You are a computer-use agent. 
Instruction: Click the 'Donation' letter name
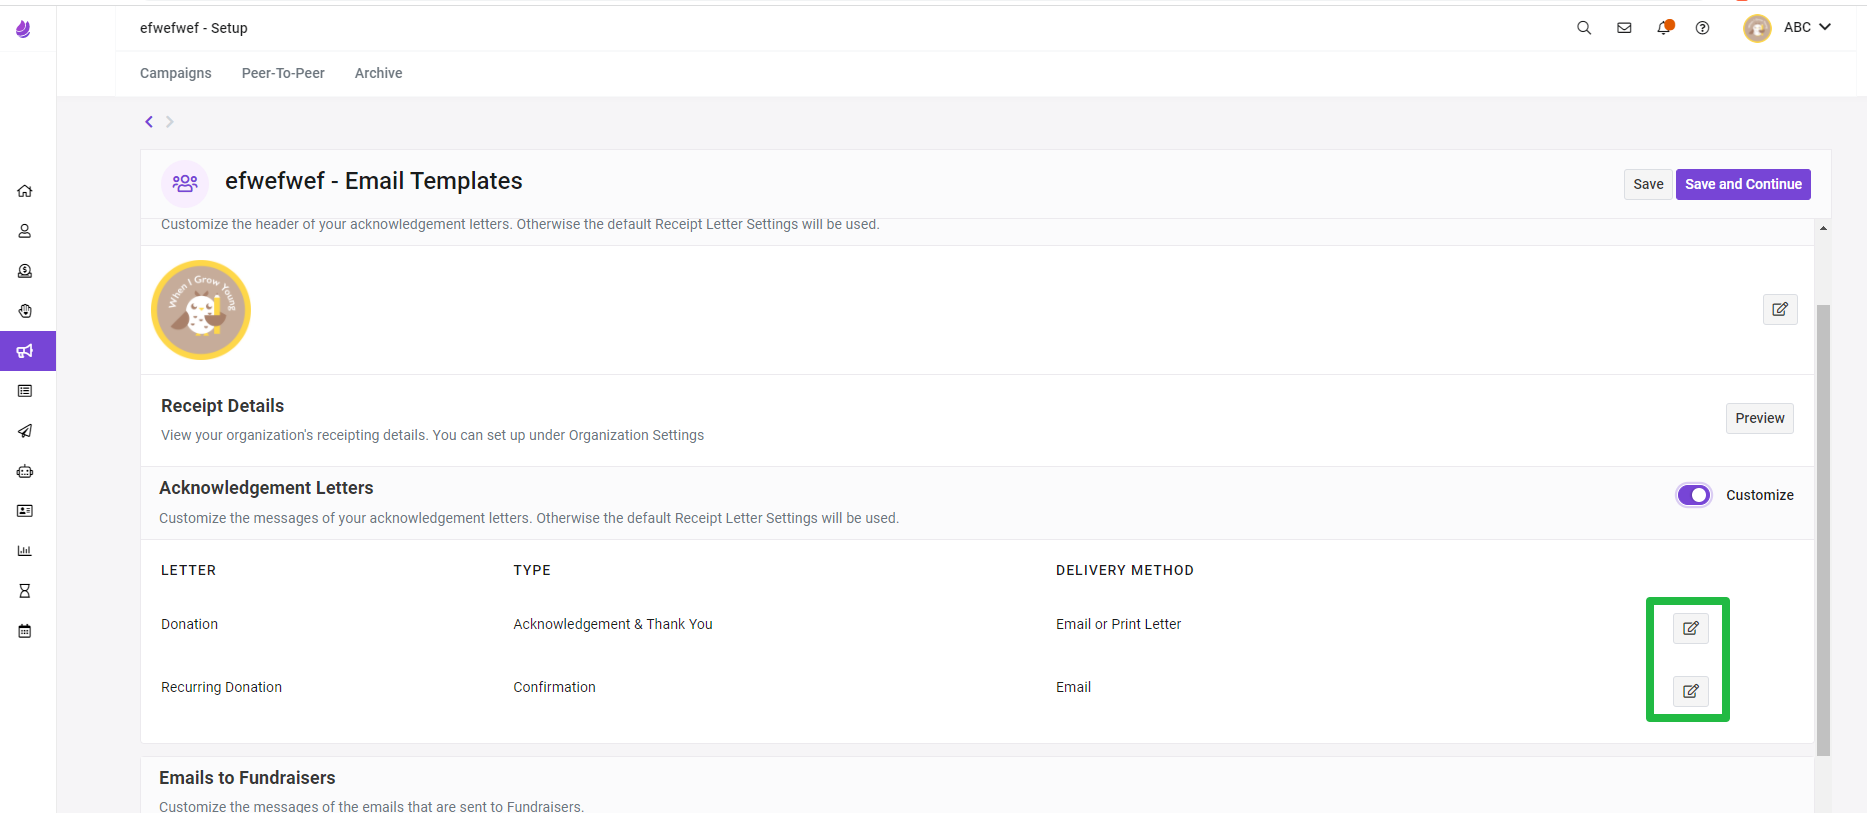coord(190,624)
